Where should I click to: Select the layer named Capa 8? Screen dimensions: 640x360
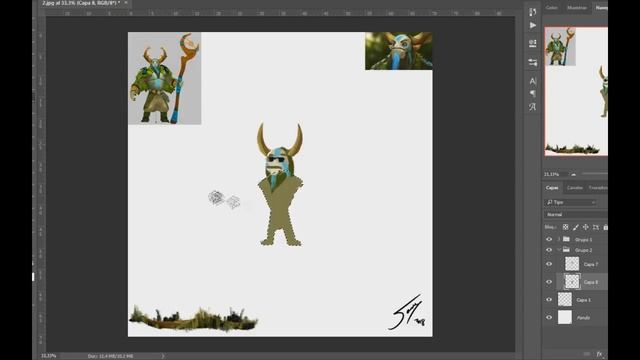[591, 282]
